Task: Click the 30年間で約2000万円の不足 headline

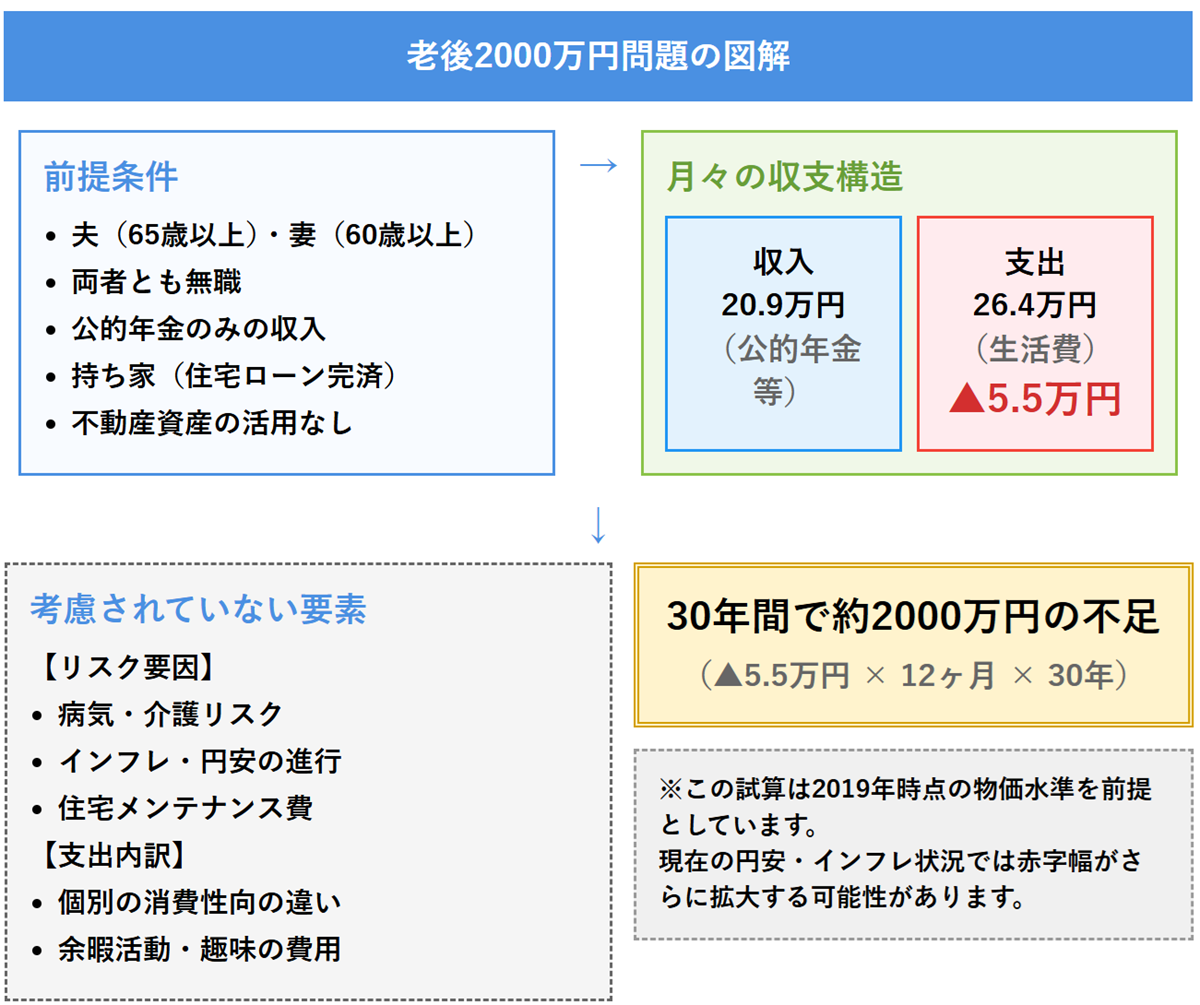Action: [912, 619]
